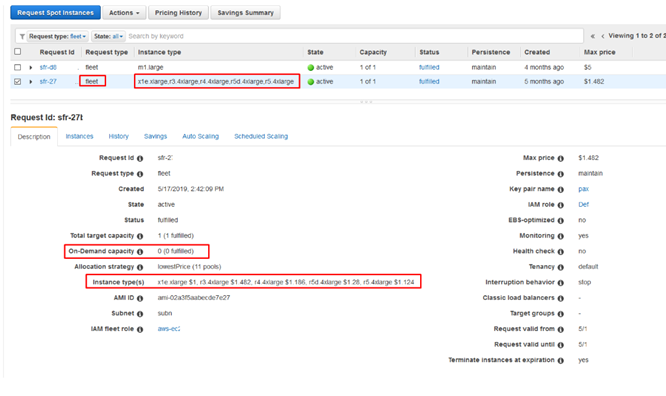The height and width of the screenshot is (396, 666).
Task: Click info icon beside Subnet
Action: (x=140, y=314)
